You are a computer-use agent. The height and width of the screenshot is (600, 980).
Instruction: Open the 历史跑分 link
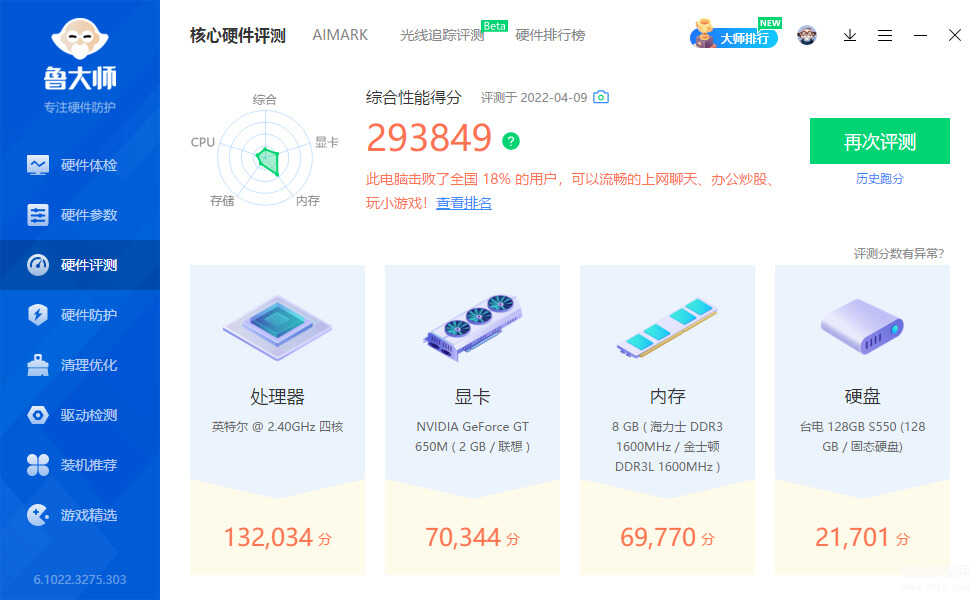point(879,179)
